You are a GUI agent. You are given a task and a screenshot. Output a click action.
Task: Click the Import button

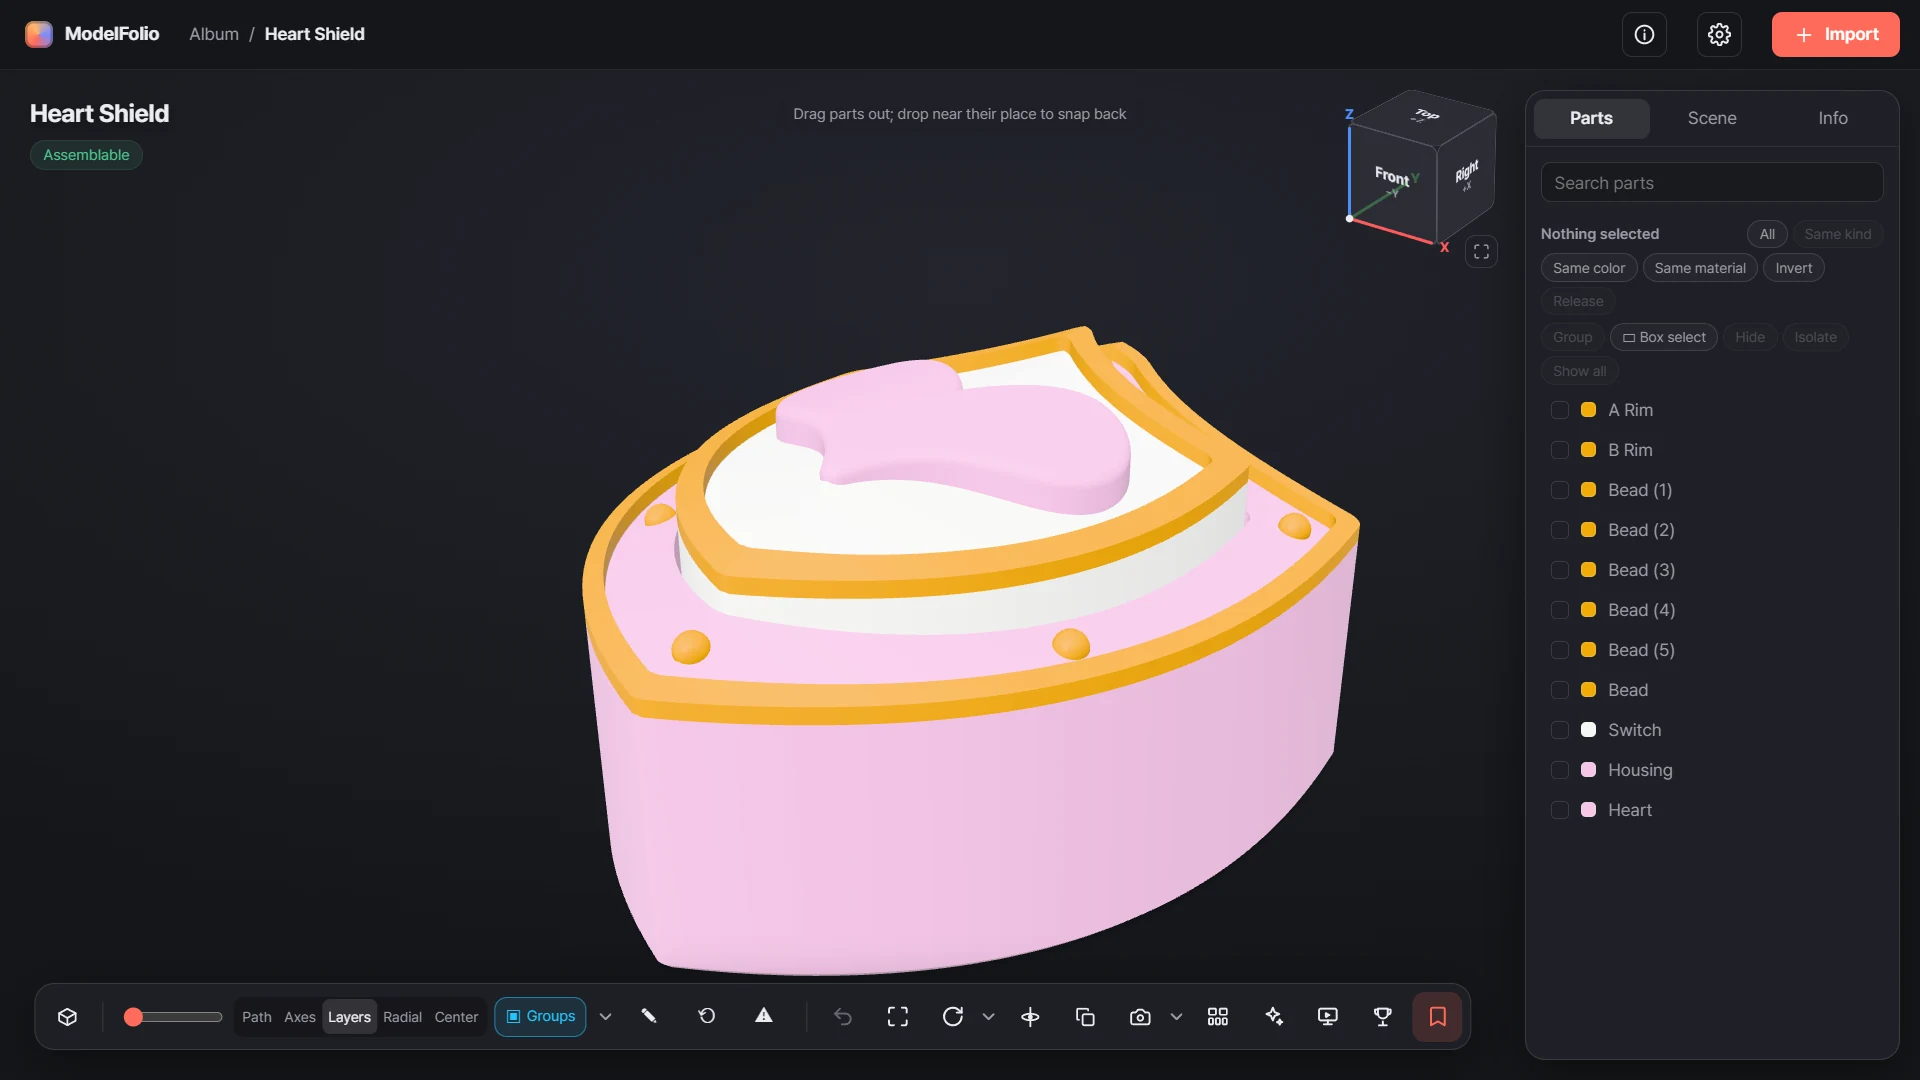click(x=1835, y=35)
